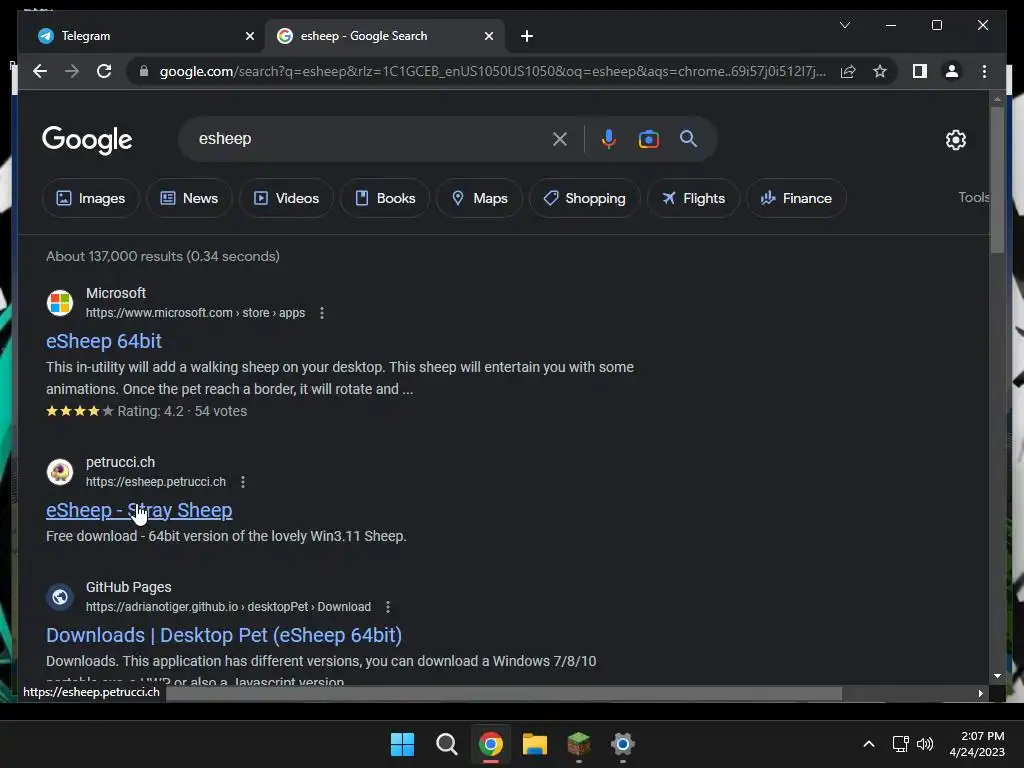This screenshot has height=768, width=1024.
Task: Open more options for petrucci.ch result
Action: 243,482
